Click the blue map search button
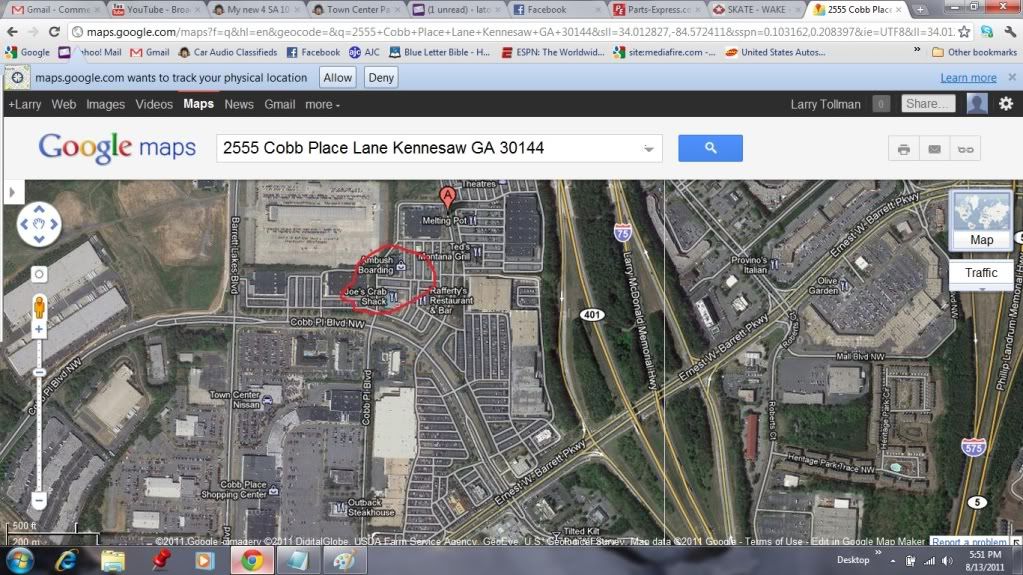 [710, 148]
